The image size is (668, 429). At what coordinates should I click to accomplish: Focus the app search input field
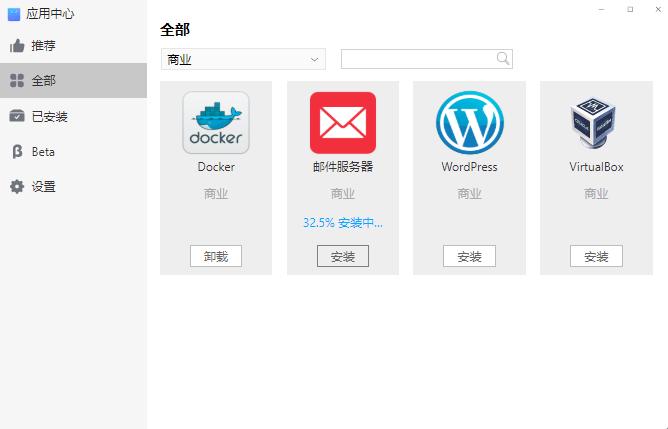click(x=426, y=59)
